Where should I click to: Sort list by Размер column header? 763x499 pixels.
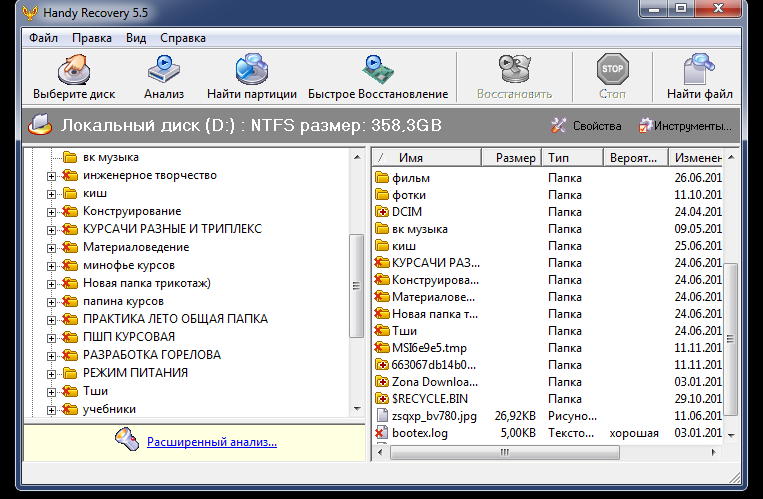[511, 158]
